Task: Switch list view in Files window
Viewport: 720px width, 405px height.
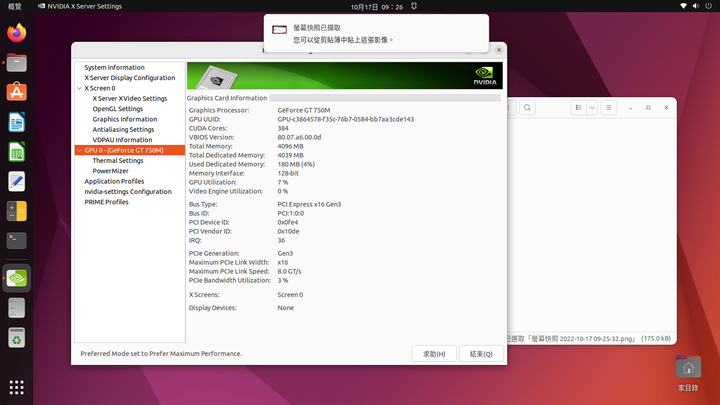Action: coord(579,107)
